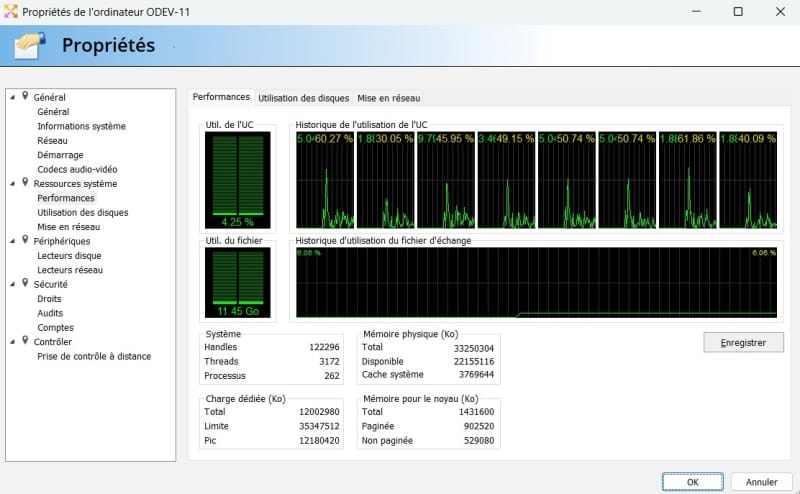
Task: Select Prise de contrôle à distance
Action: 94,356
